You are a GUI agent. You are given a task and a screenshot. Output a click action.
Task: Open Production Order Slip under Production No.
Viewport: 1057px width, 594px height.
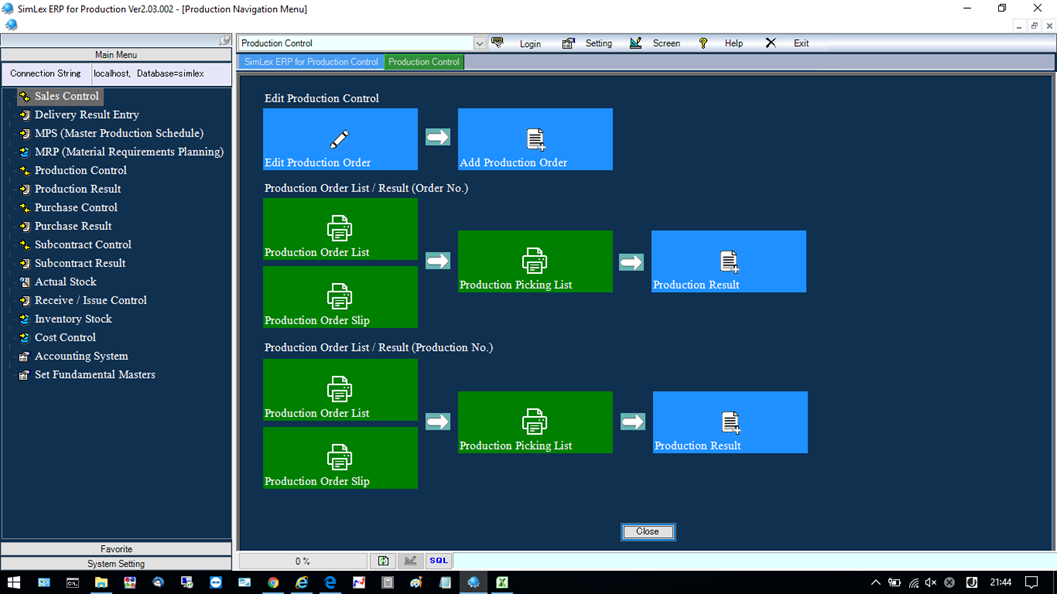(x=340, y=458)
